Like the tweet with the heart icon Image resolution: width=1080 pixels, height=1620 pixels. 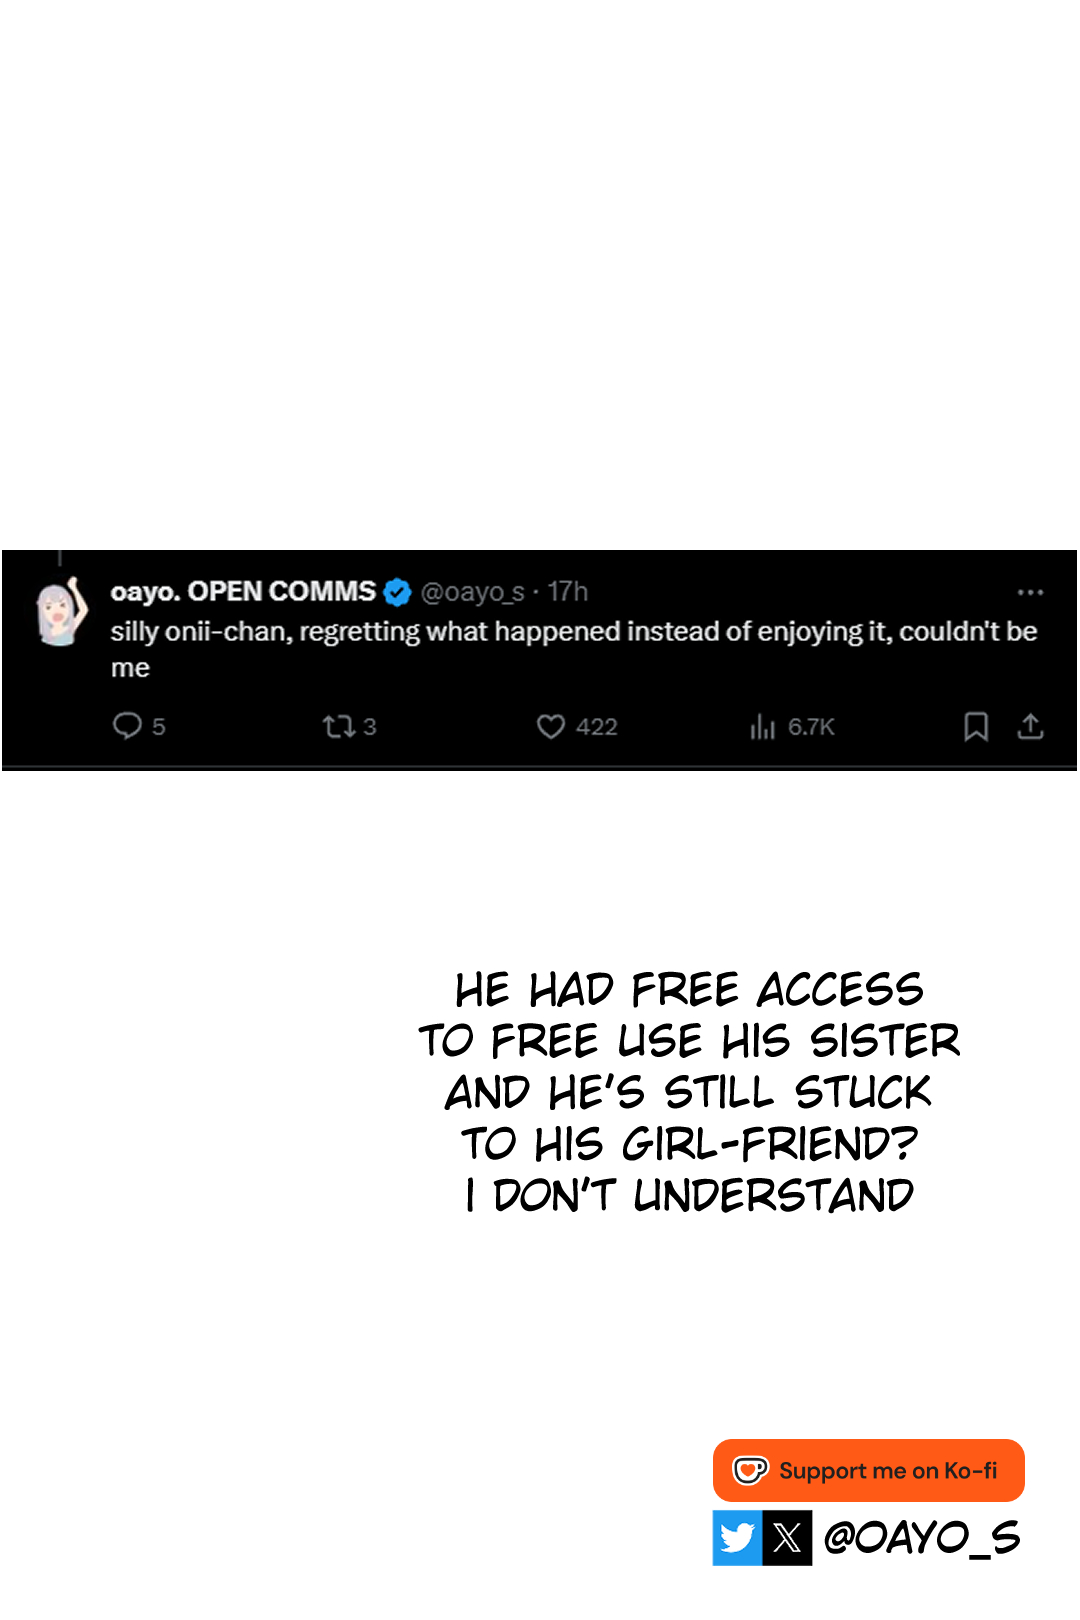(551, 726)
